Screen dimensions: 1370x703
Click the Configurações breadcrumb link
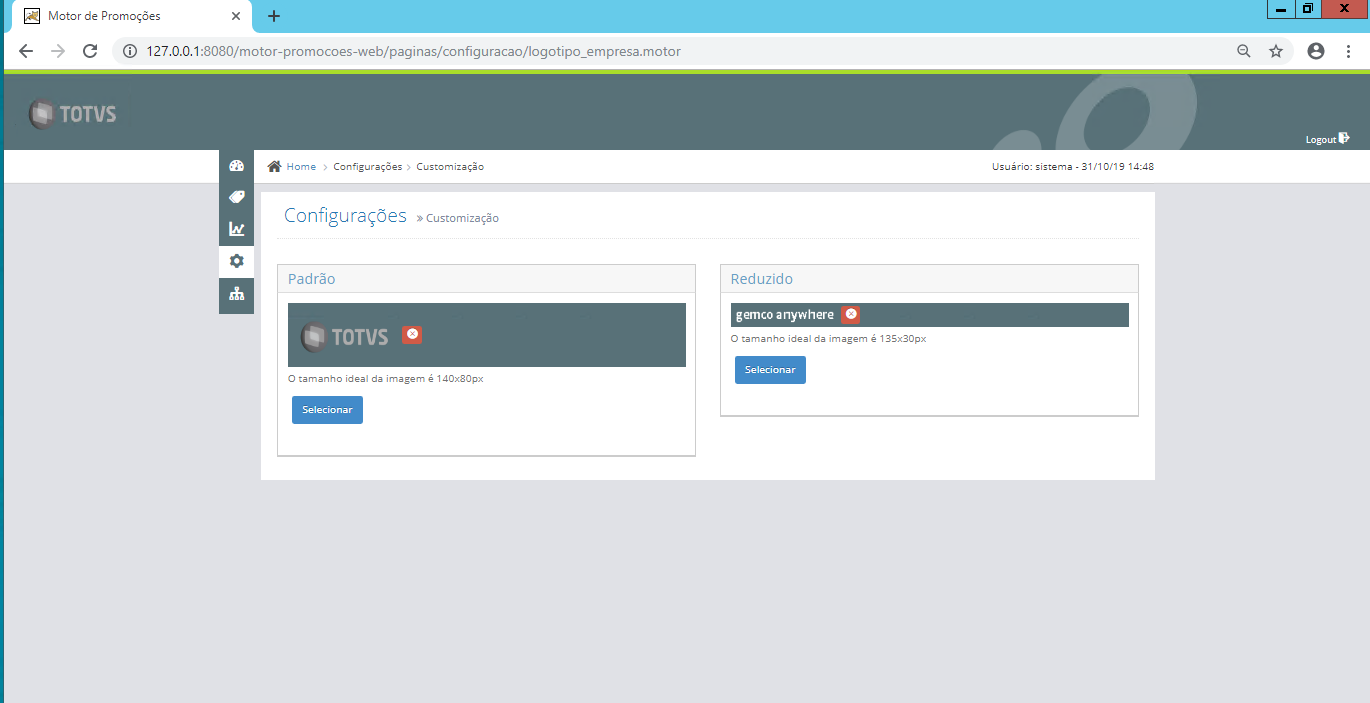coord(367,167)
